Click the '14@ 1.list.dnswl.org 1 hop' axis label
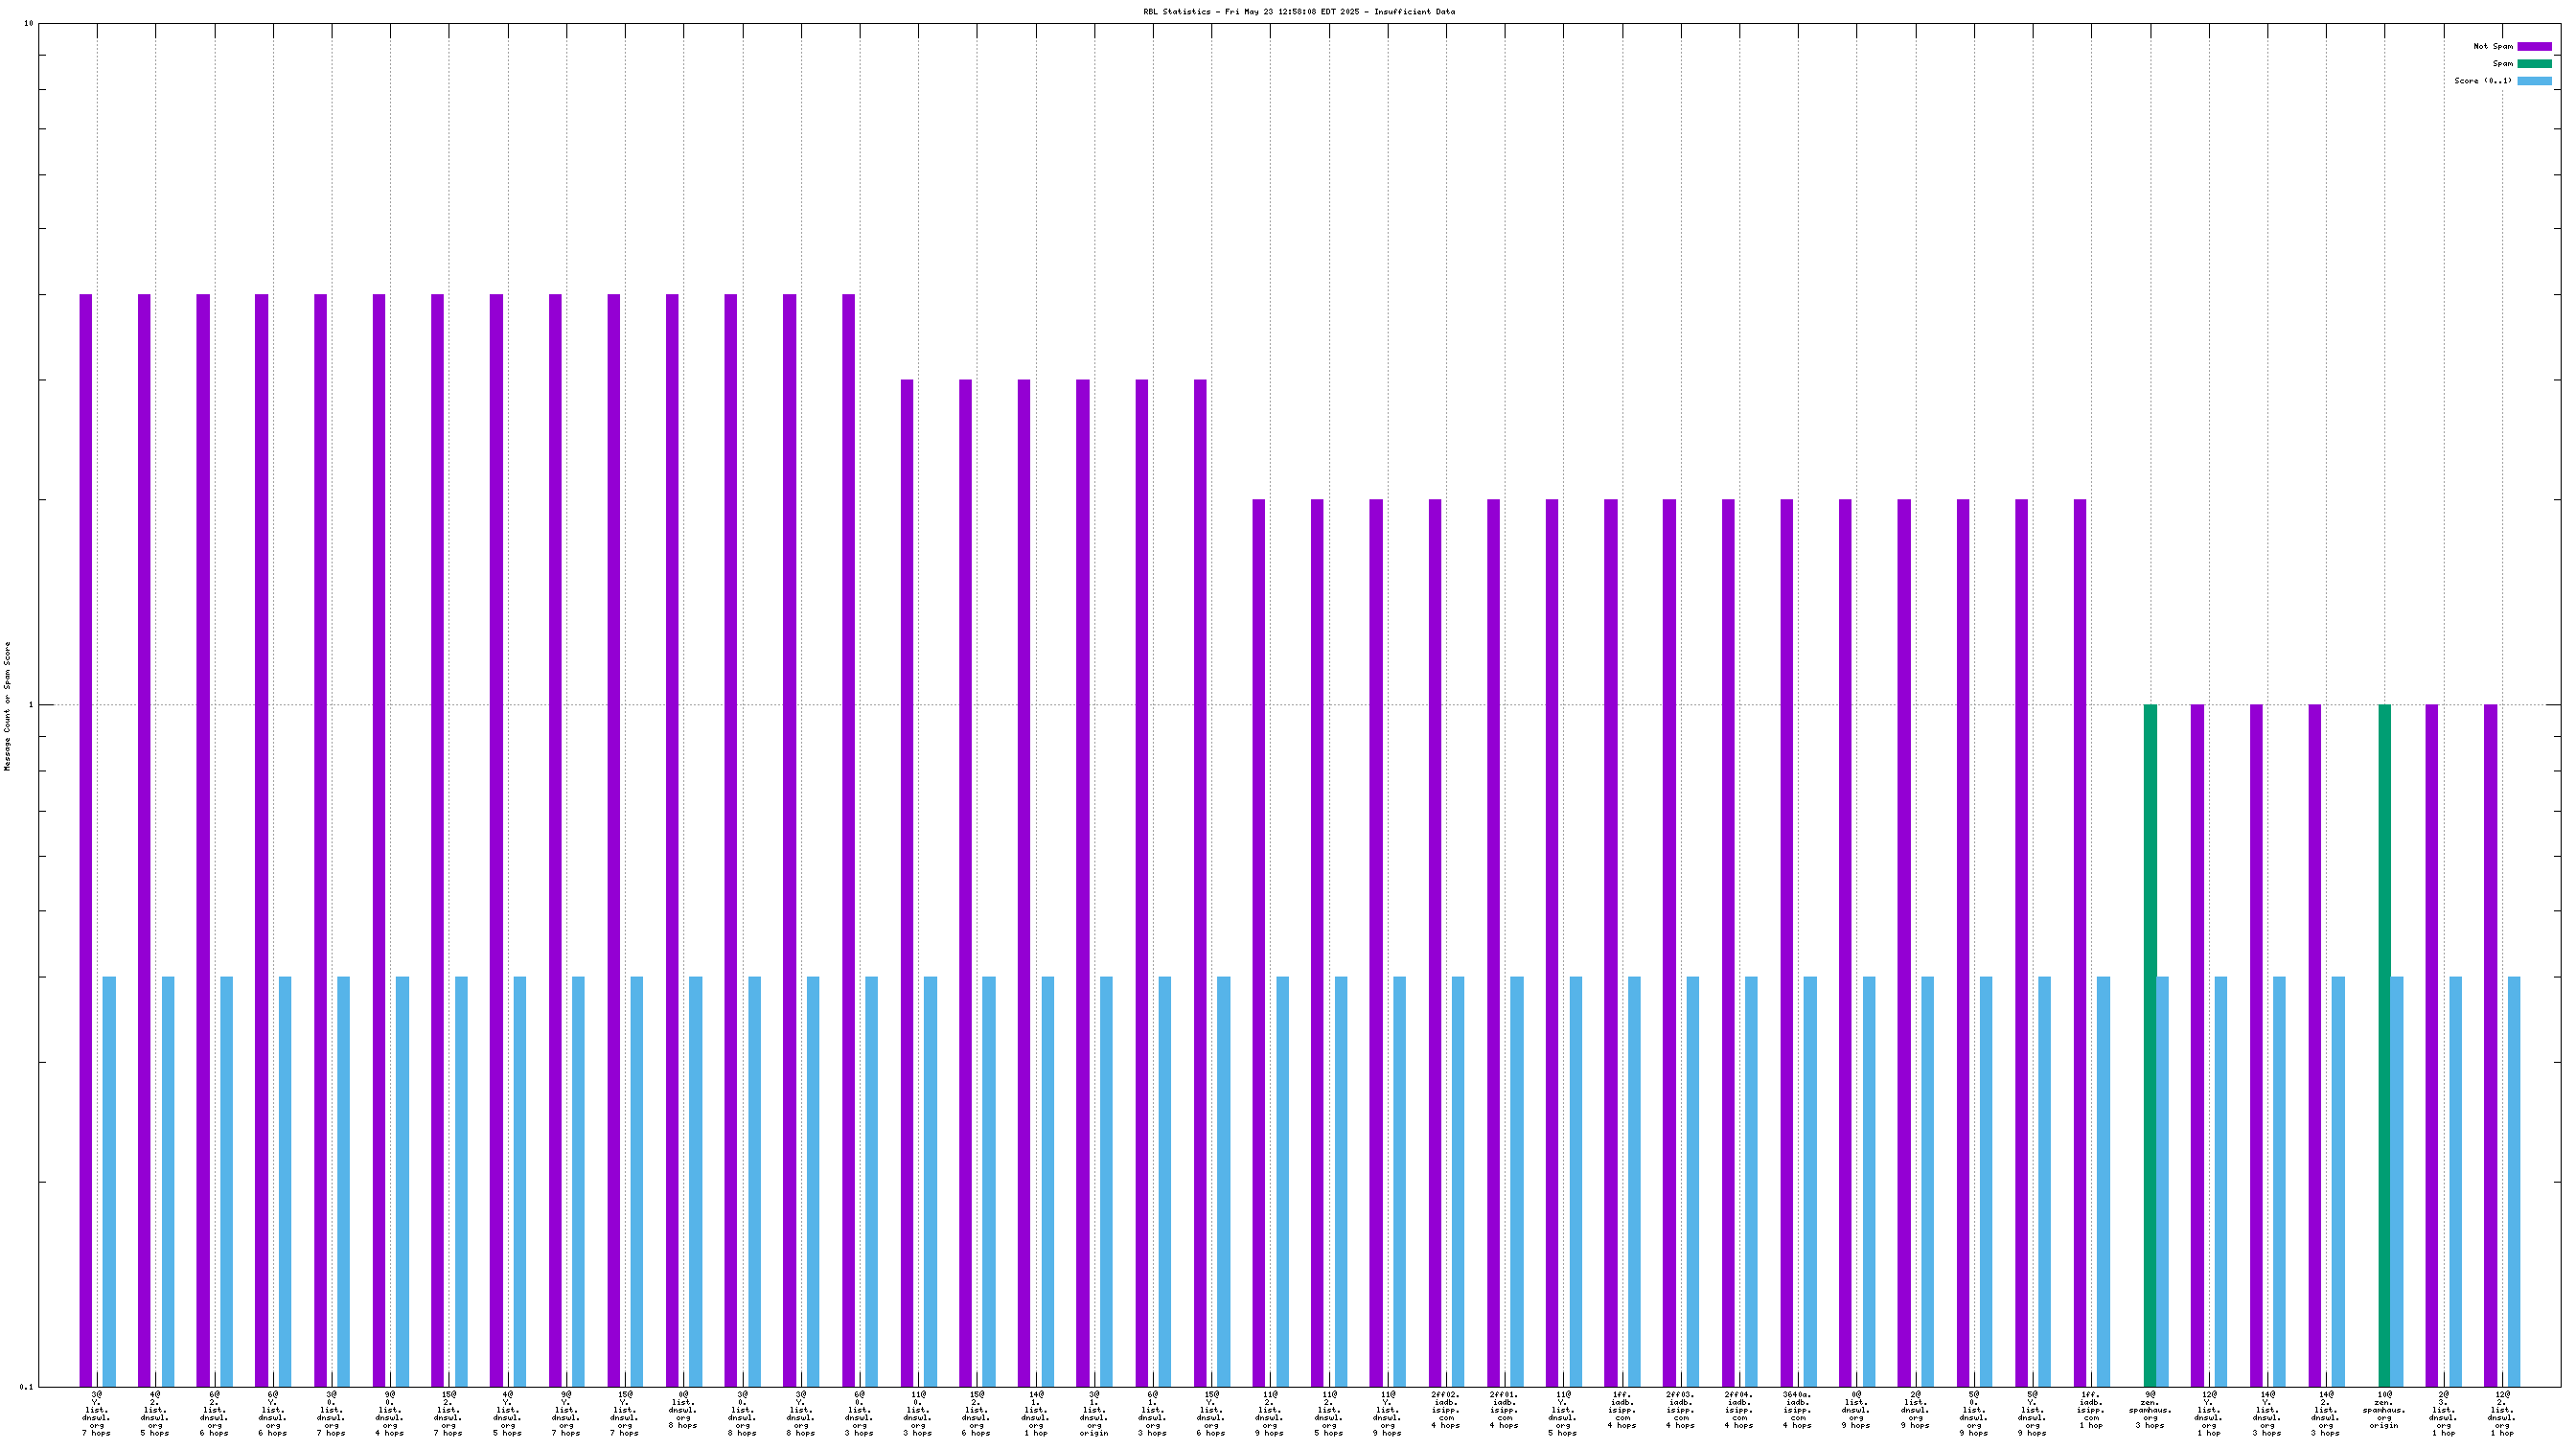Viewport: 2576px width, 1449px height. coord(1035,1413)
